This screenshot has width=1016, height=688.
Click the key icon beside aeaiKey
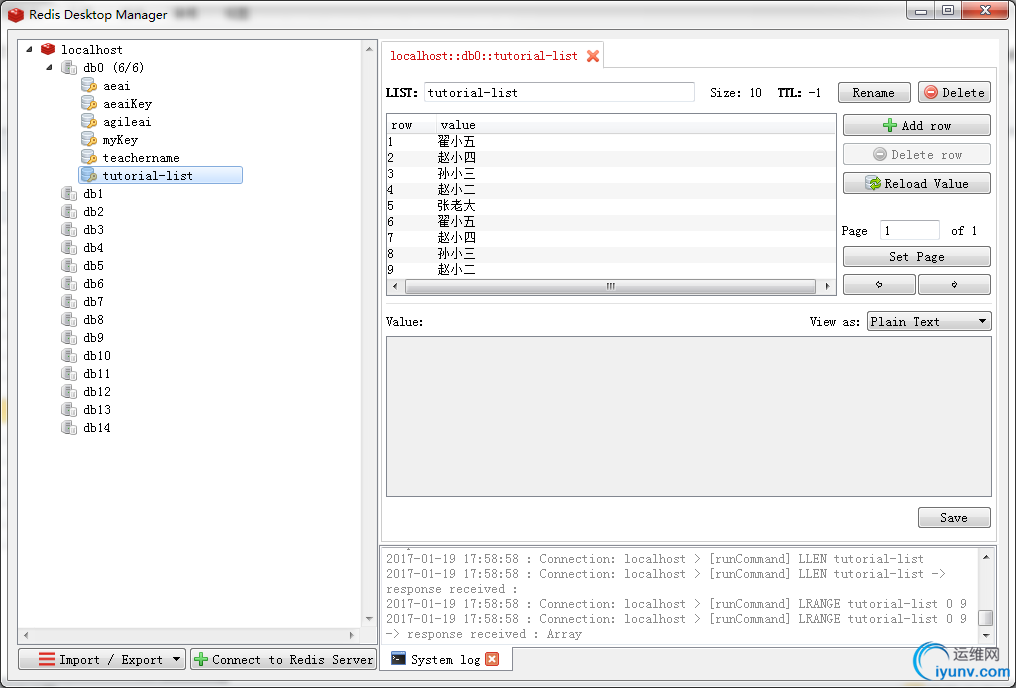(89, 104)
